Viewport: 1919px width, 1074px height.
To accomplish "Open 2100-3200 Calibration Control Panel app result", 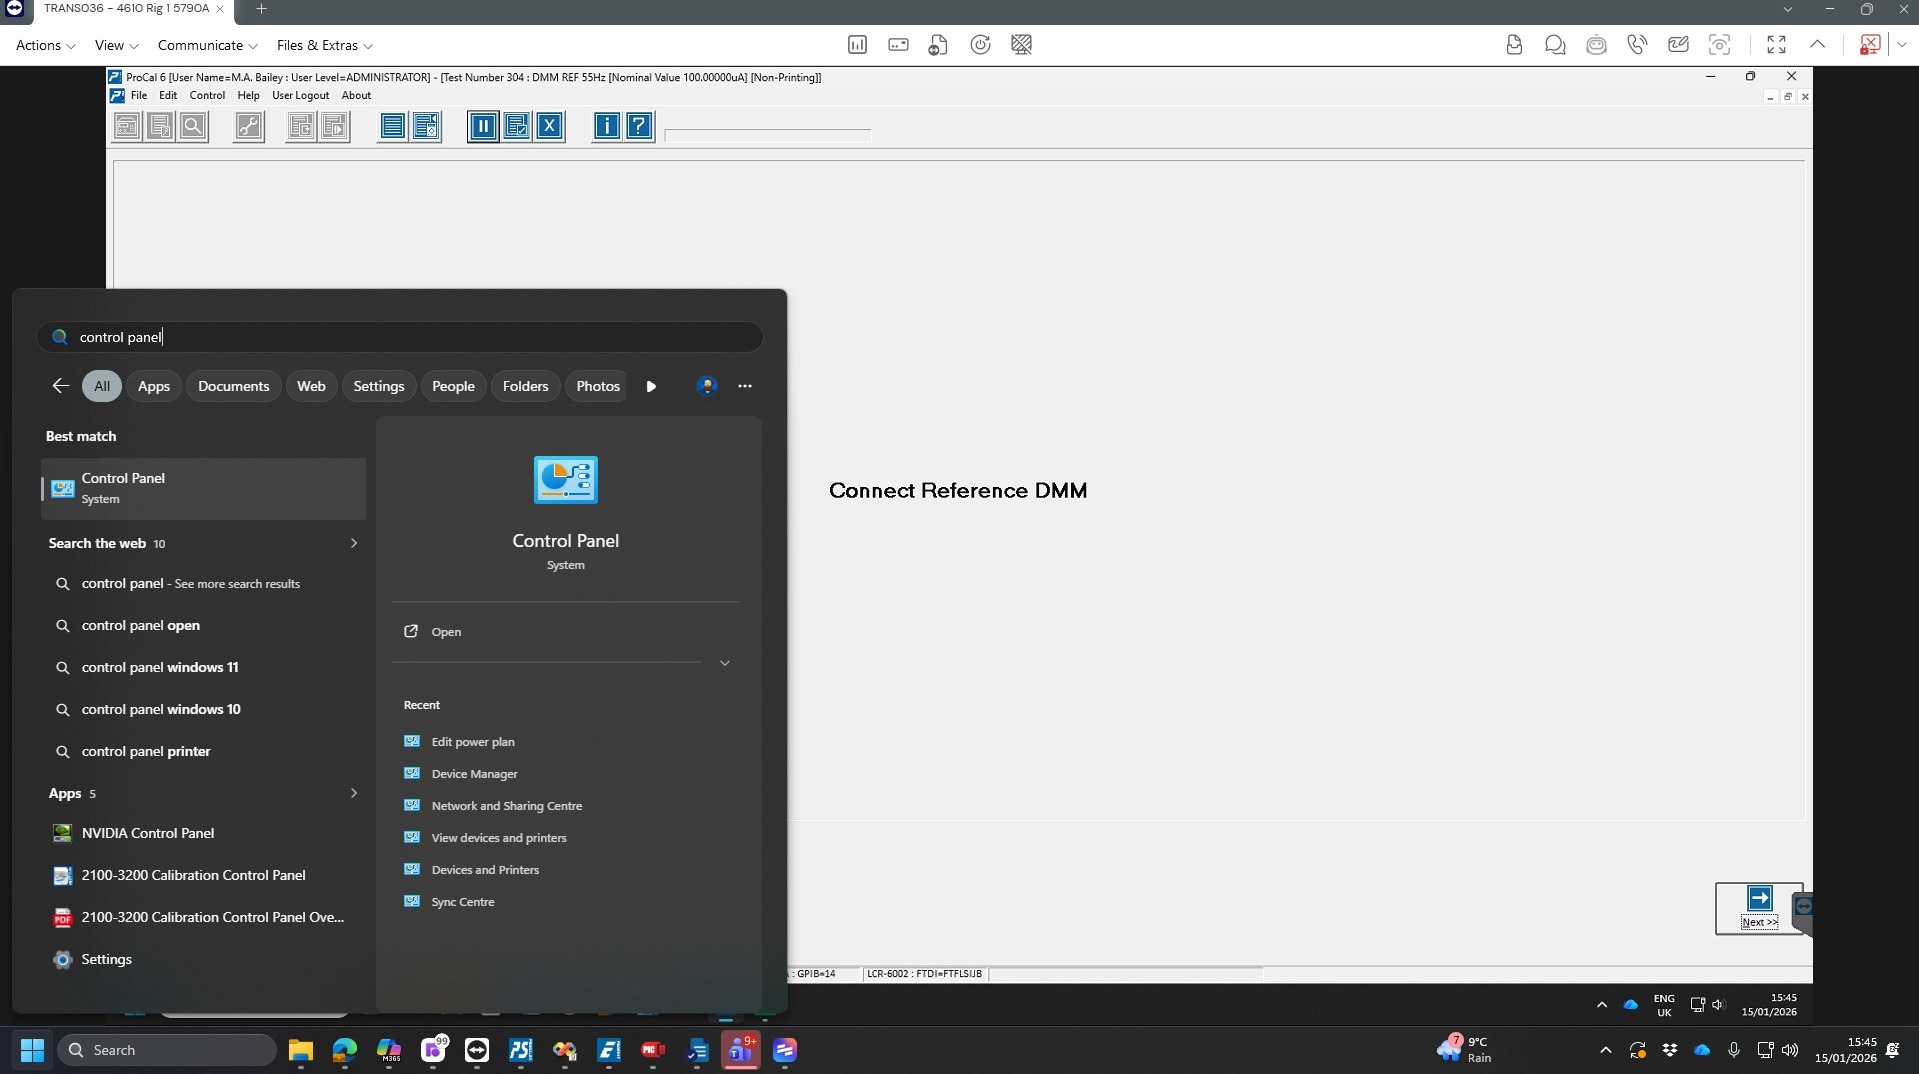I will coord(203,875).
